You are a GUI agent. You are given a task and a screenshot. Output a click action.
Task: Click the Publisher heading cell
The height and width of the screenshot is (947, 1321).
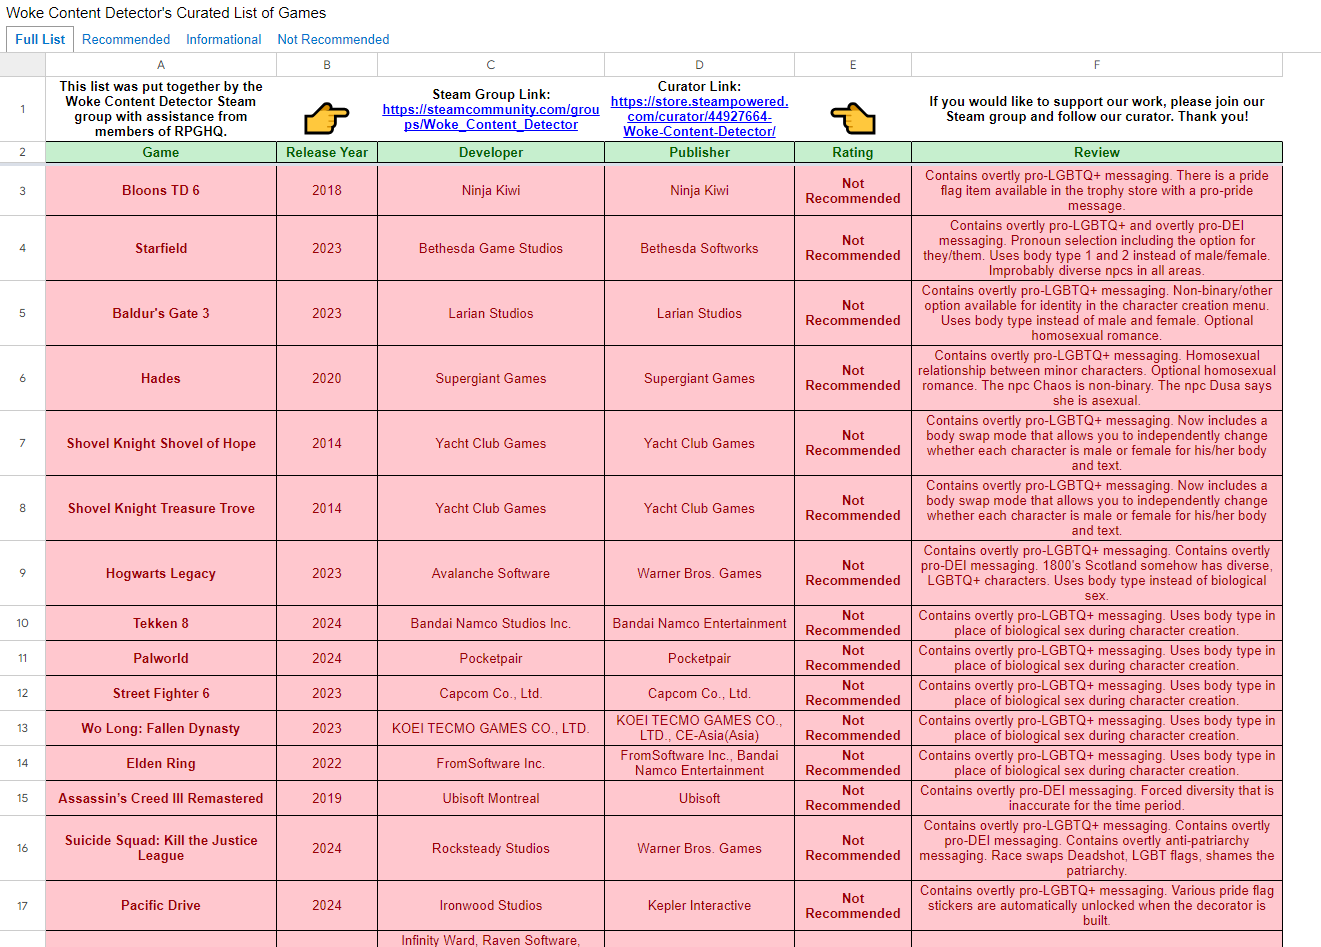[699, 153]
